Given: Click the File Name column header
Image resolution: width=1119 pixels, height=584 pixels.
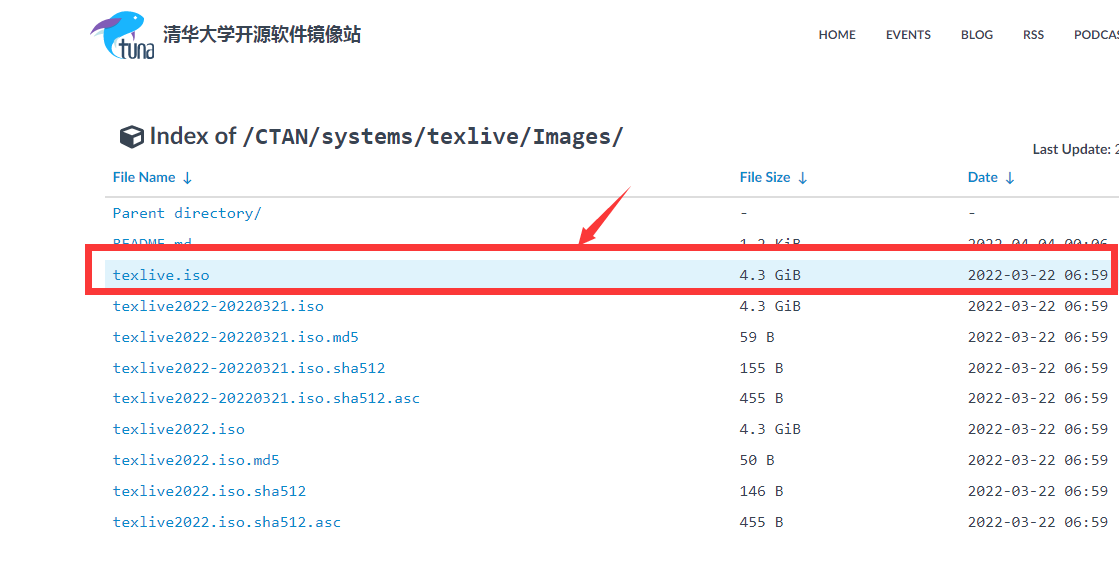Looking at the screenshot, I should pyautogui.click(x=144, y=177).
